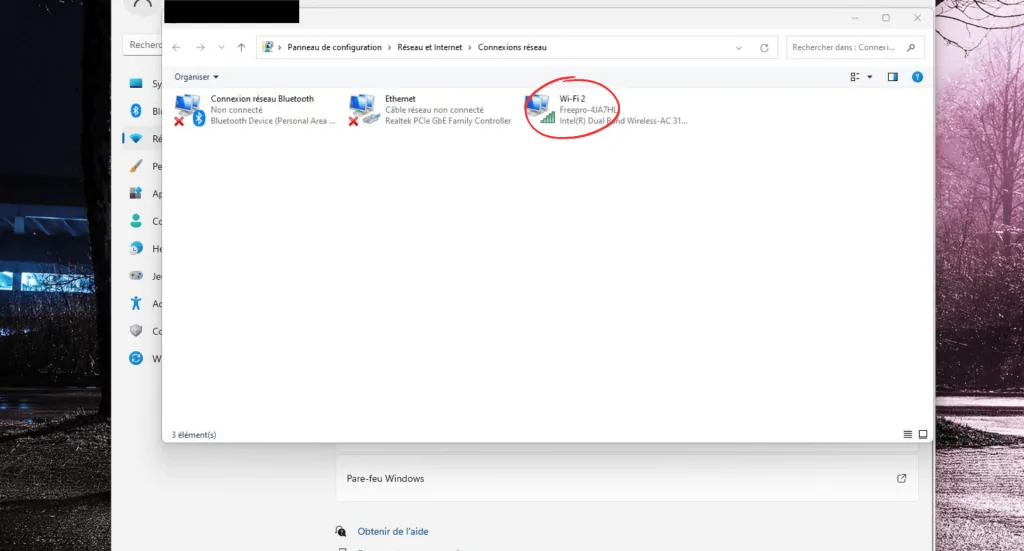The image size is (1024, 551).
Task: Open Windows Update icon in Settings sidebar
Action: point(136,358)
